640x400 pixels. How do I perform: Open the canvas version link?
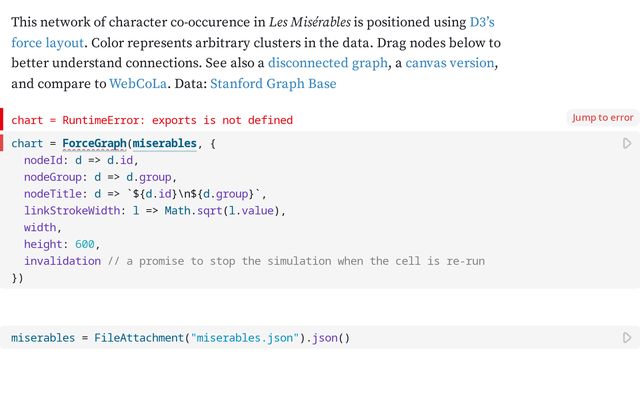click(x=450, y=63)
